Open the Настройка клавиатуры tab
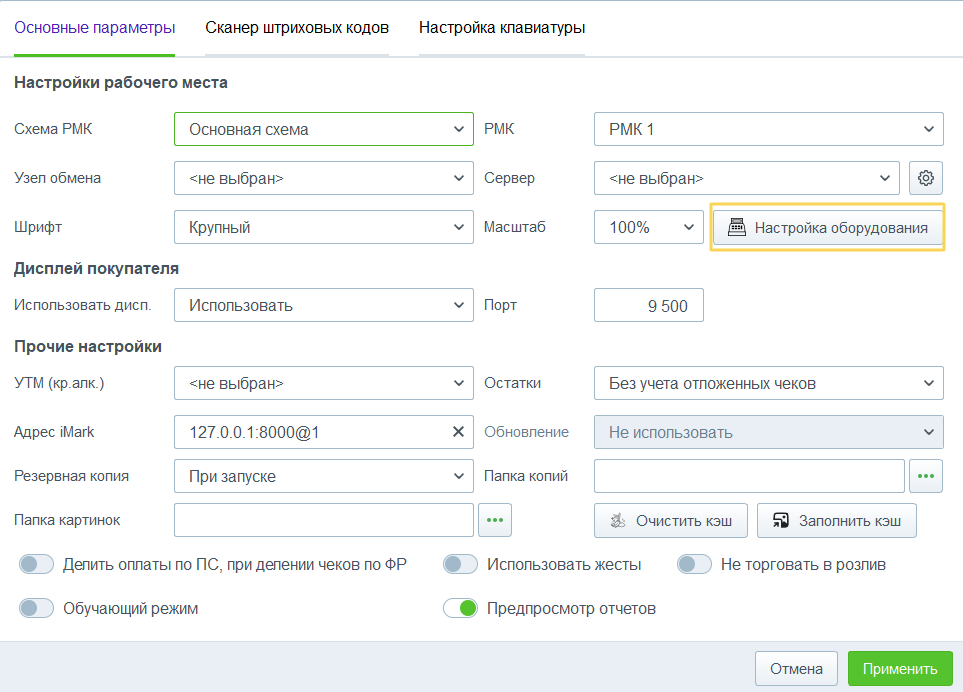963x692 pixels. (502, 28)
